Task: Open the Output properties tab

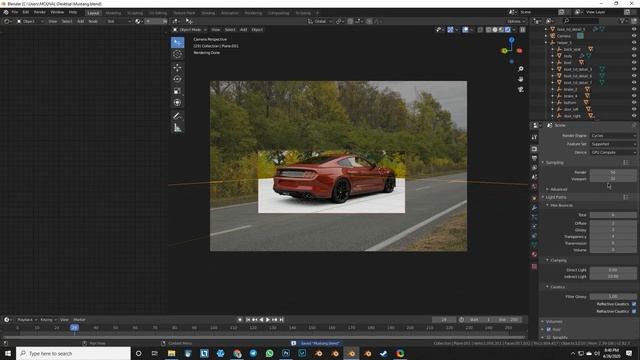Action: coord(534,158)
